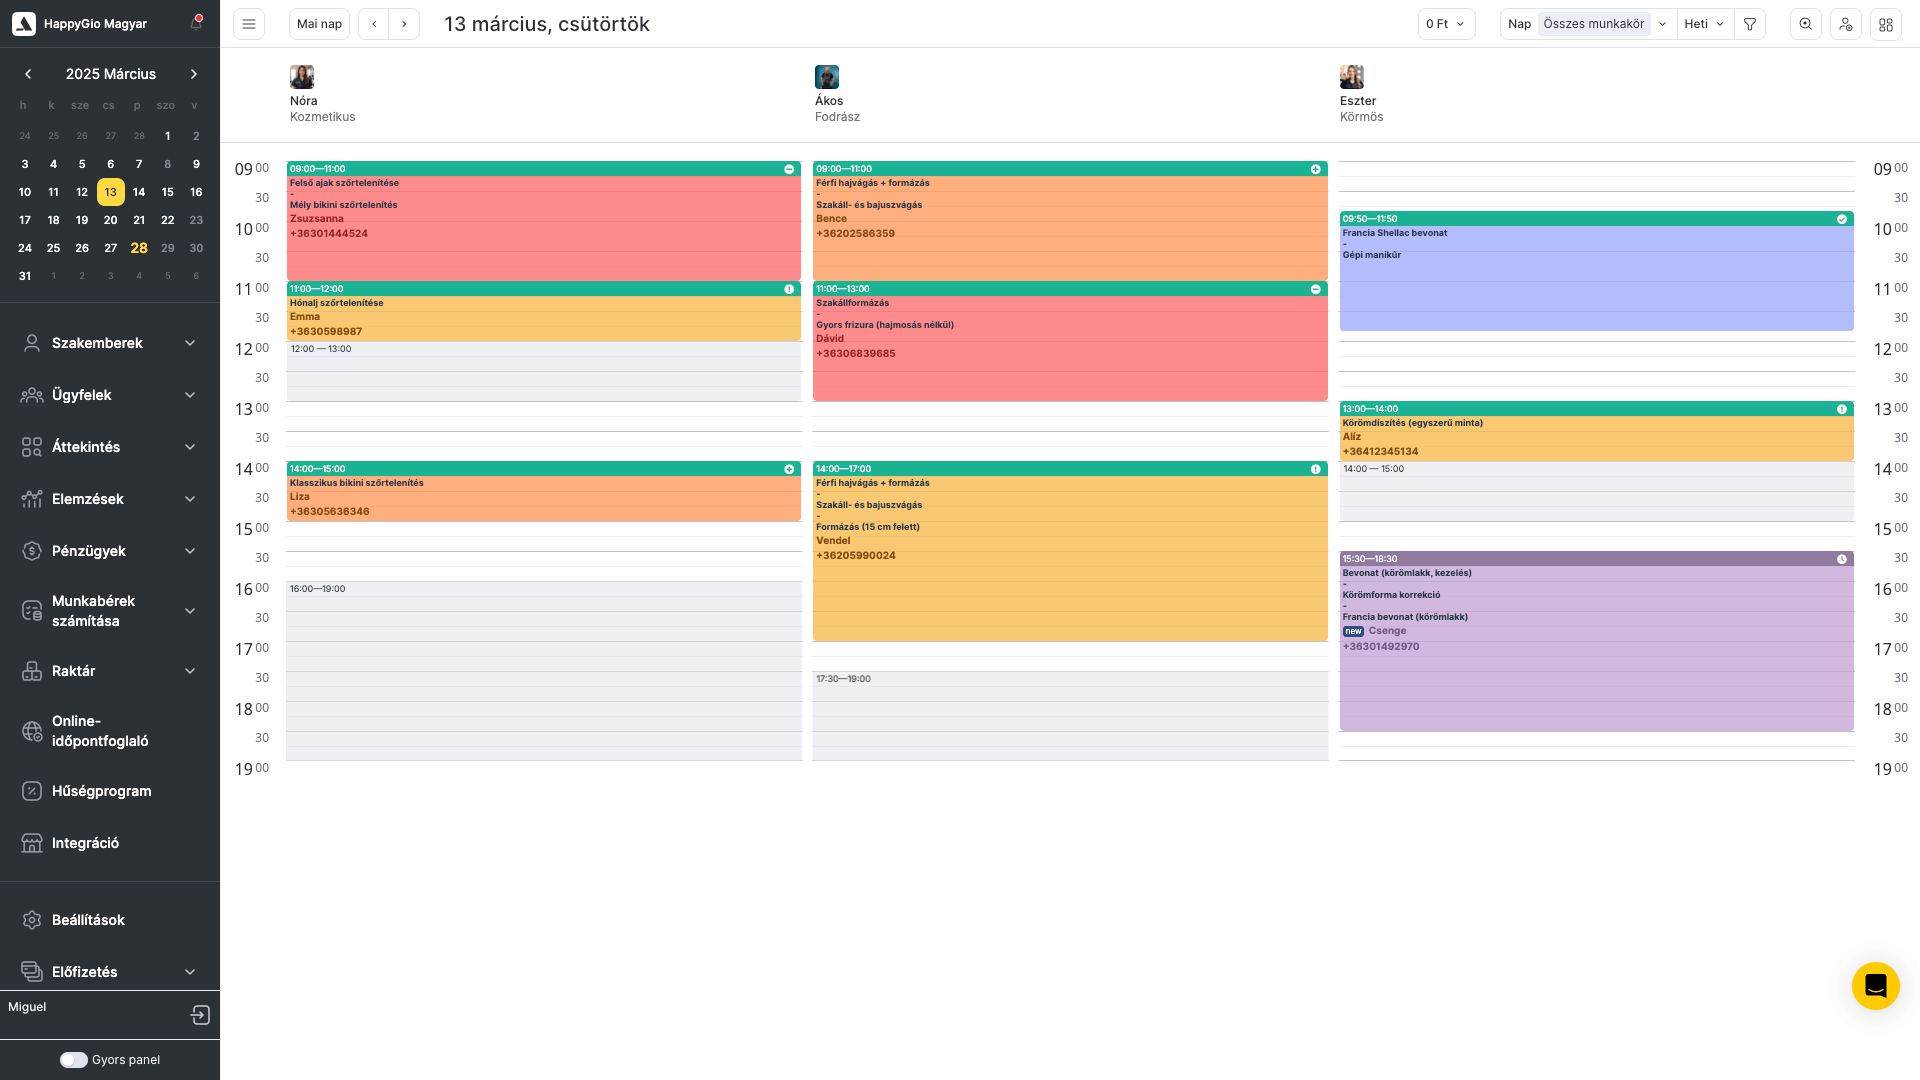The height and width of the screenshot is (1080, 1920).
Task: Click the filter funnel icon
Action: point(1750,24)
